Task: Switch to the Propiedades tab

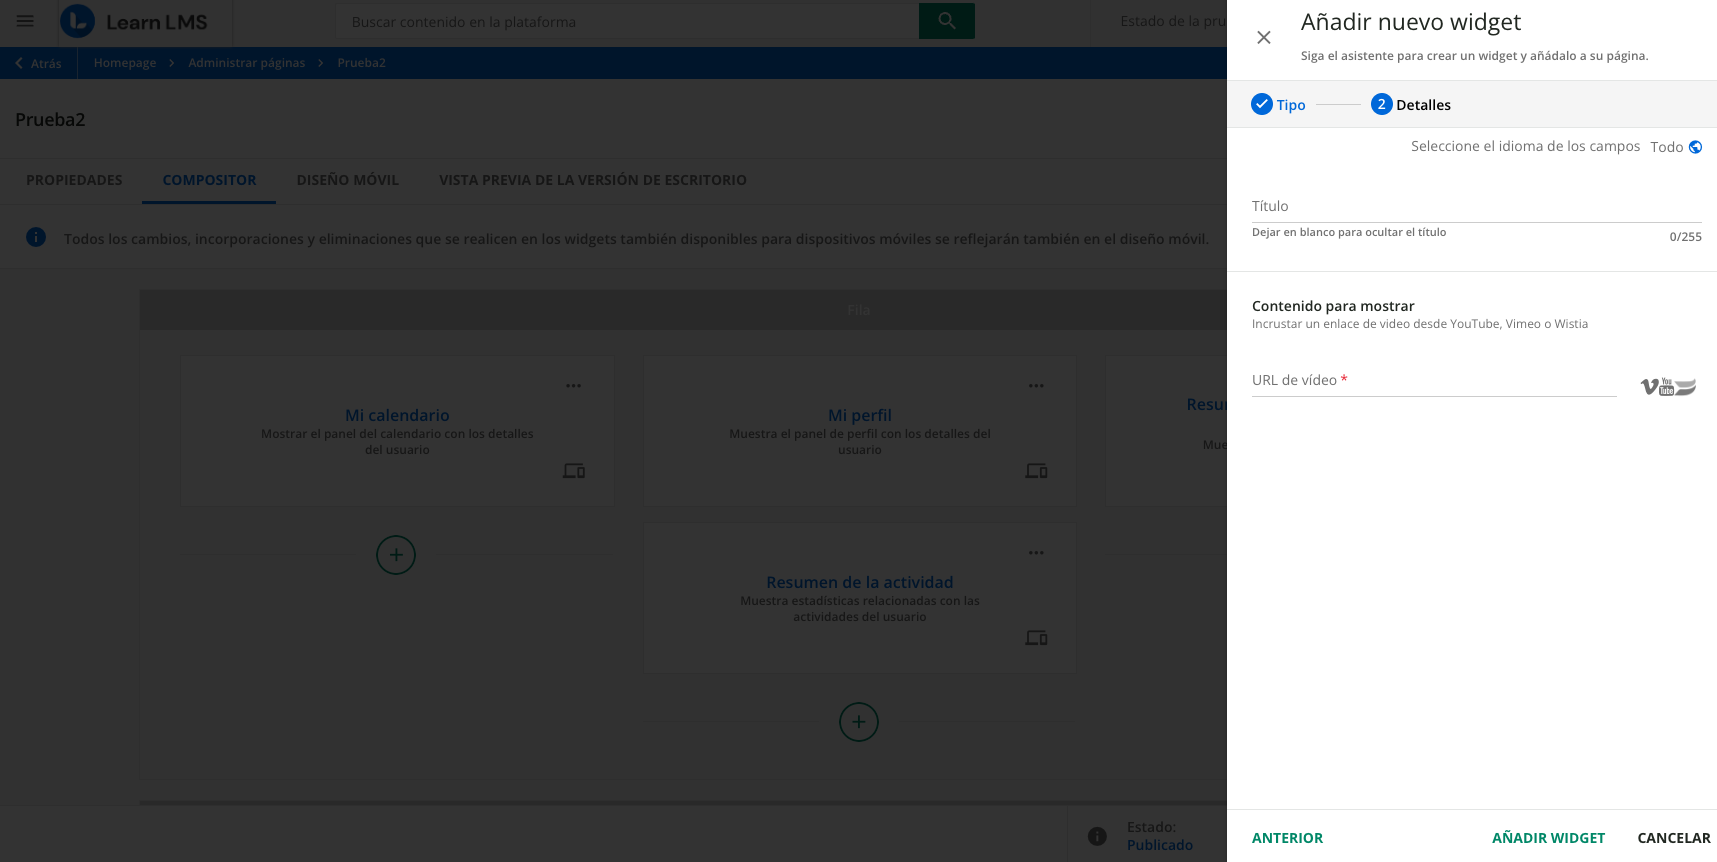Action: point(74,180)
